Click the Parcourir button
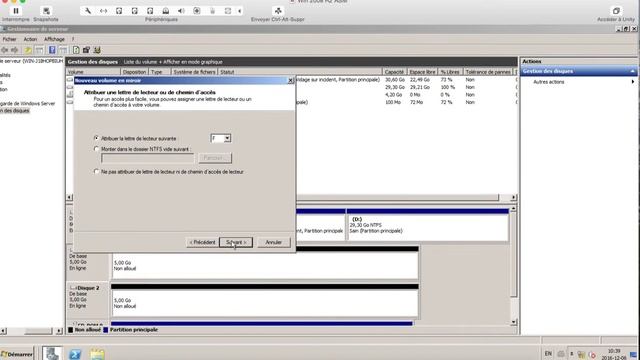 215,158
